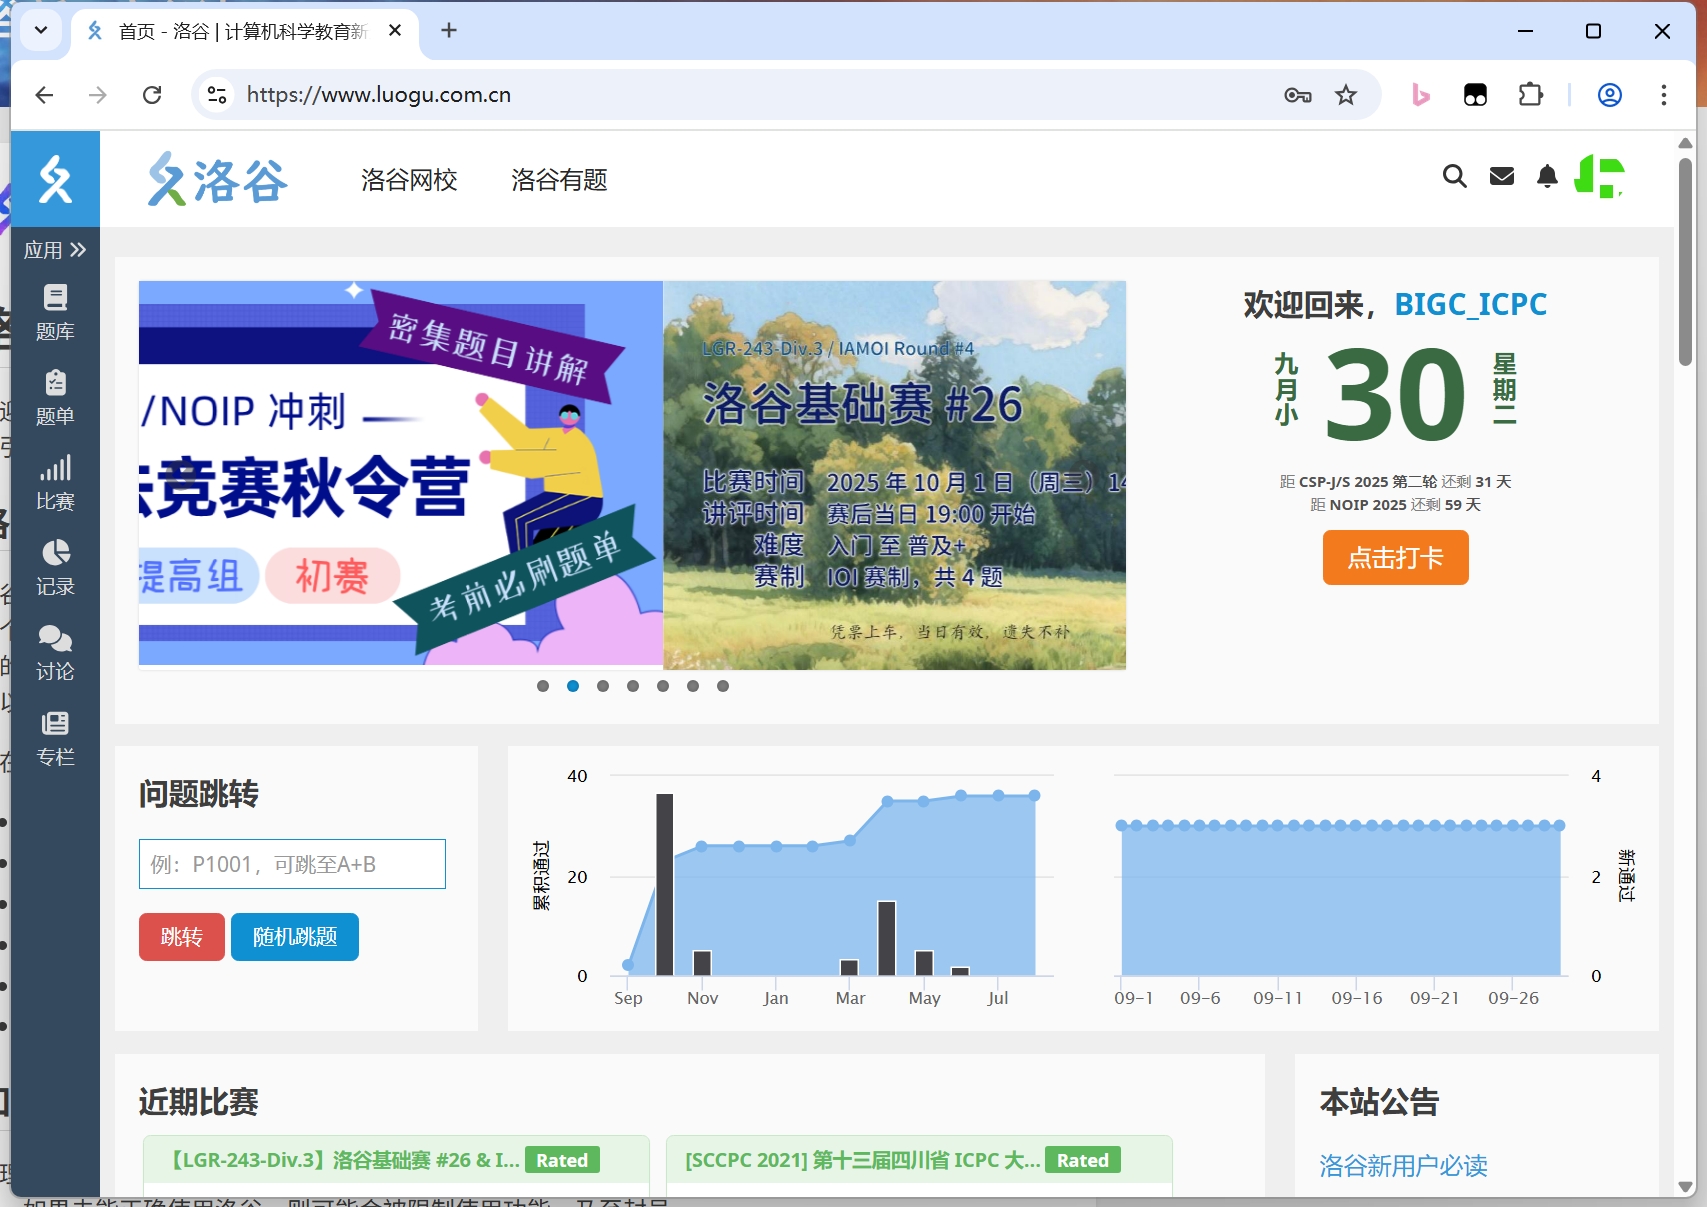Expand the 应用 sidebar applications menu
Screen dimensions: 1707x1207
[x=55, y=250]
